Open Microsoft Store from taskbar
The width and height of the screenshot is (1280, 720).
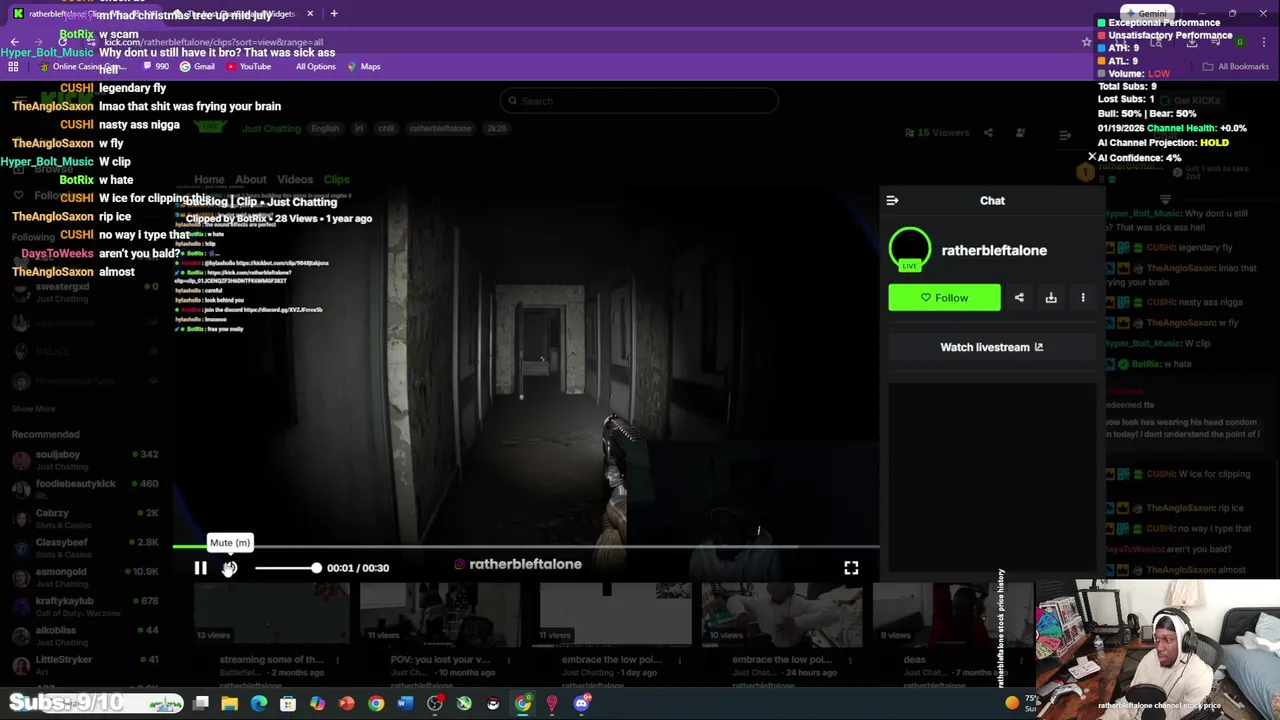288,704
